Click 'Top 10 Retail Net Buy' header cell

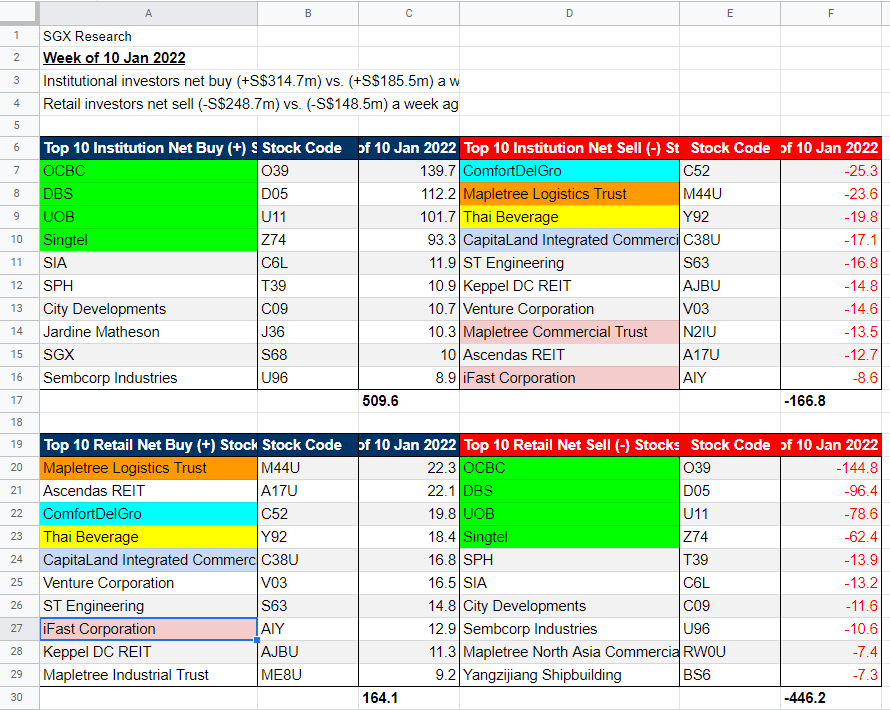[x=149, y=445]
